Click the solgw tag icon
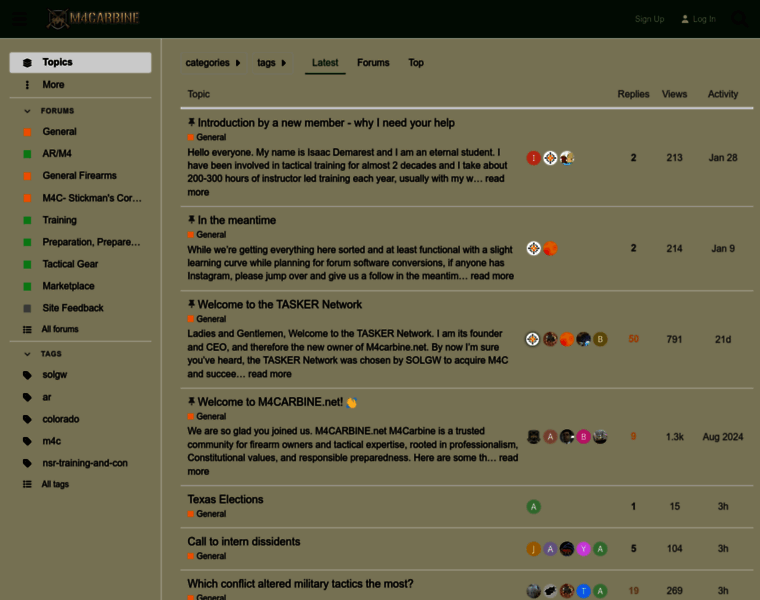760x600 pixels. [x=28, y=375]
